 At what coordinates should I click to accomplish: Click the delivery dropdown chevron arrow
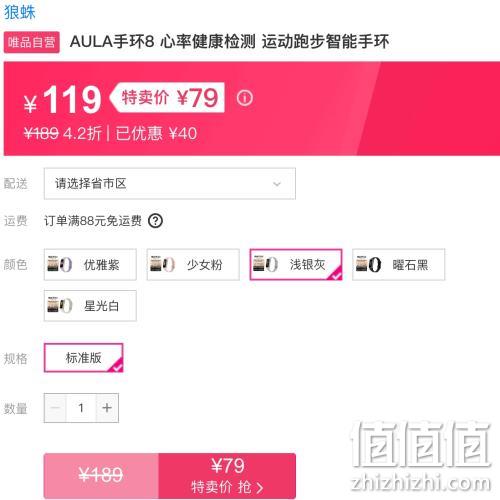tap(277, 184)
